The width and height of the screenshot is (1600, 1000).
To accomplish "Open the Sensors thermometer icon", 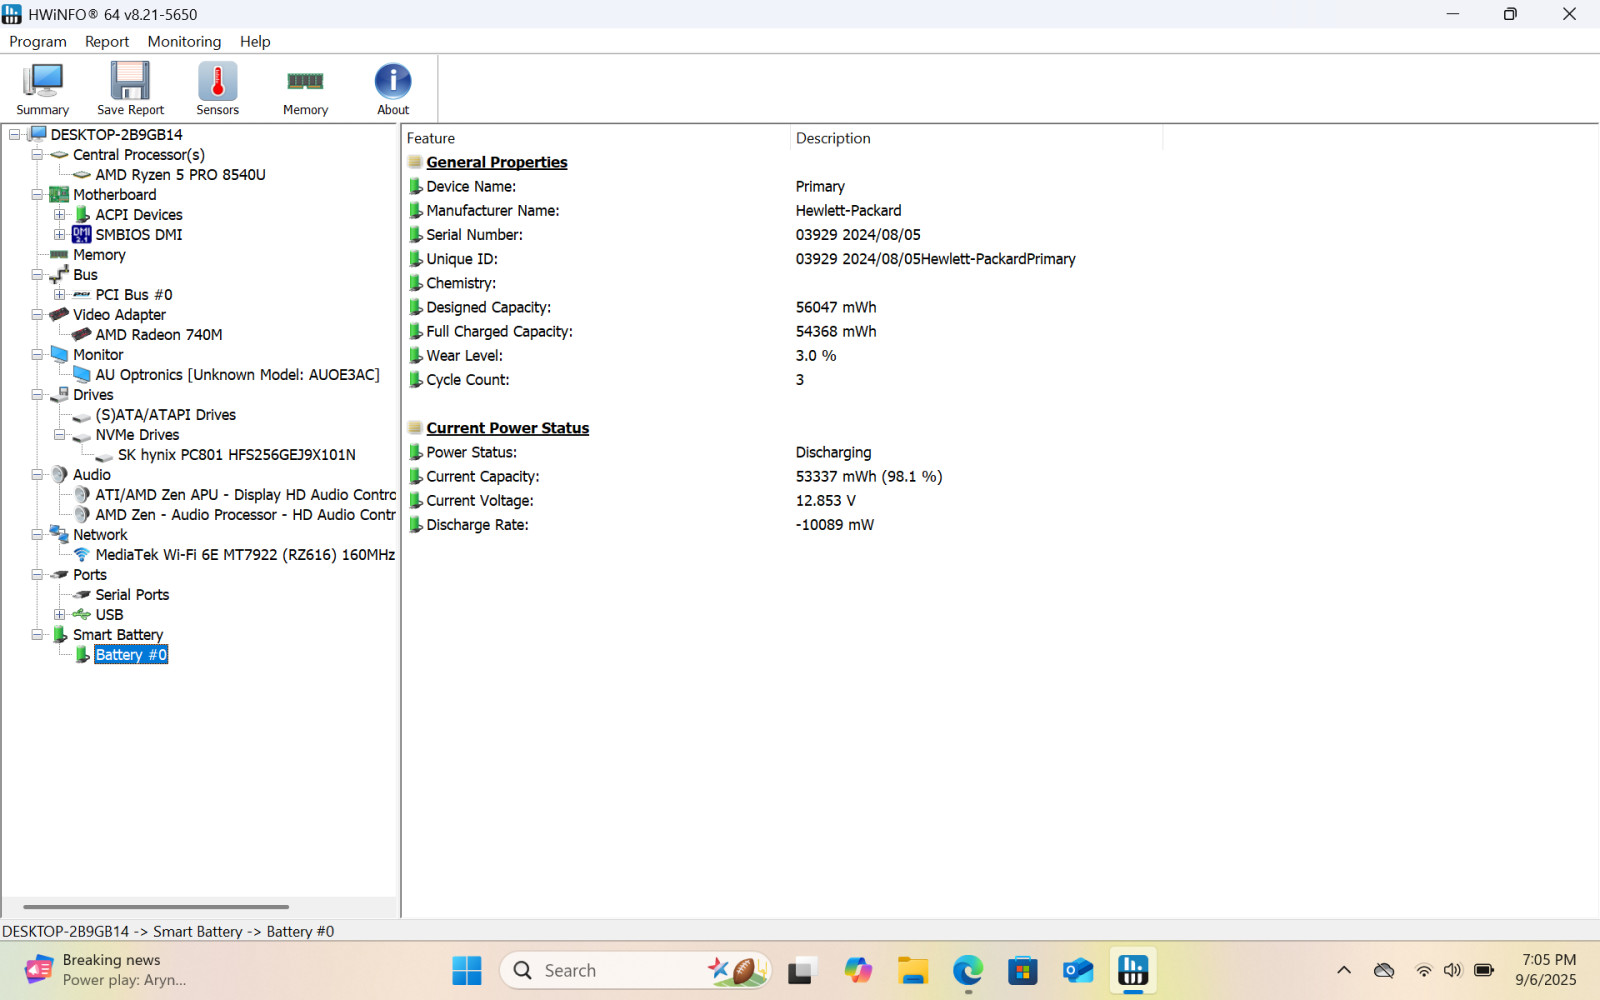I will [x=217, y=89].
